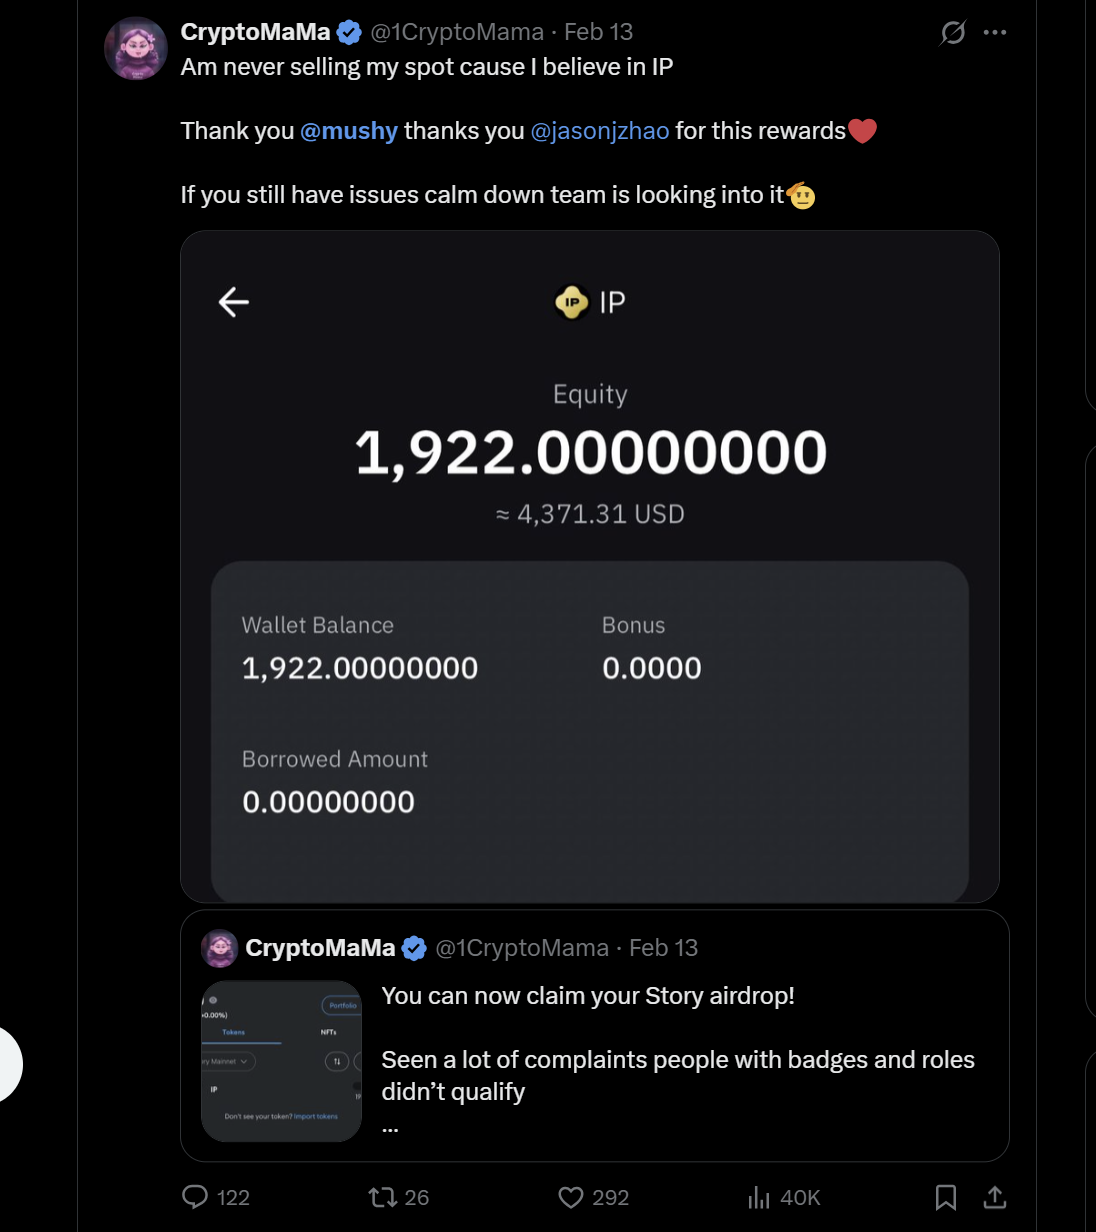Screen dimensions: 1096x1232
Task: Open the @mushy mention link
Action: [x=349, y=131]
